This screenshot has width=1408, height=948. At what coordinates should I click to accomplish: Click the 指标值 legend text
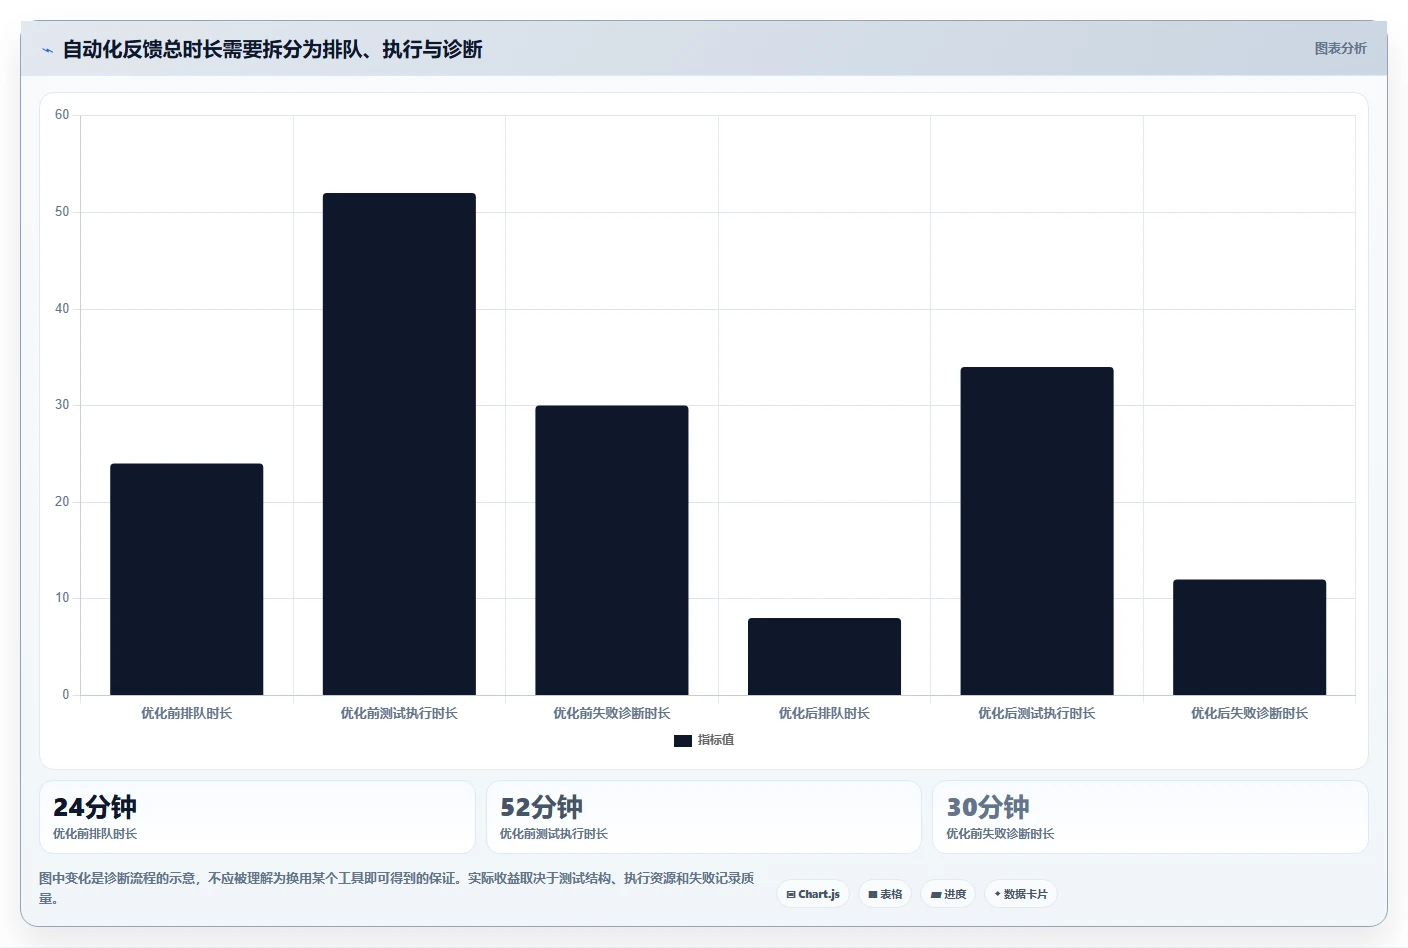pos(716,740)
